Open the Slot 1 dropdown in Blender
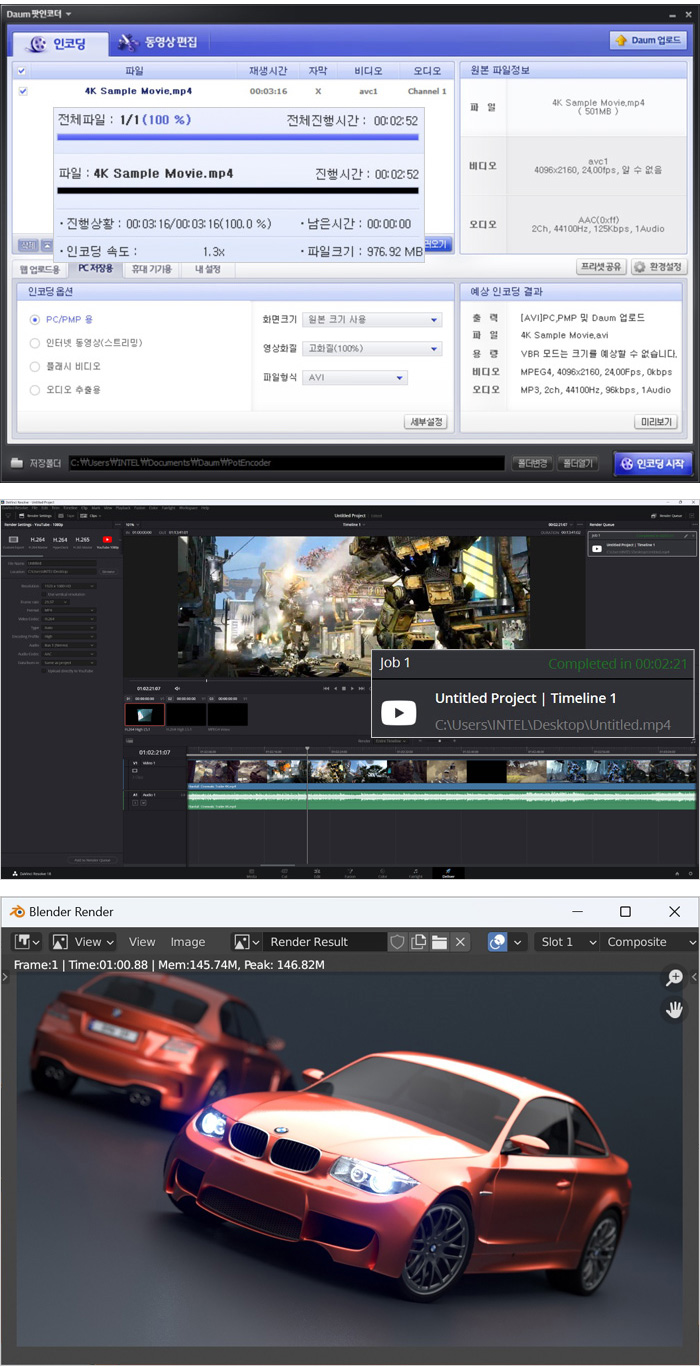This screenshot has width=700, height=1369. [x=566, y=942]
